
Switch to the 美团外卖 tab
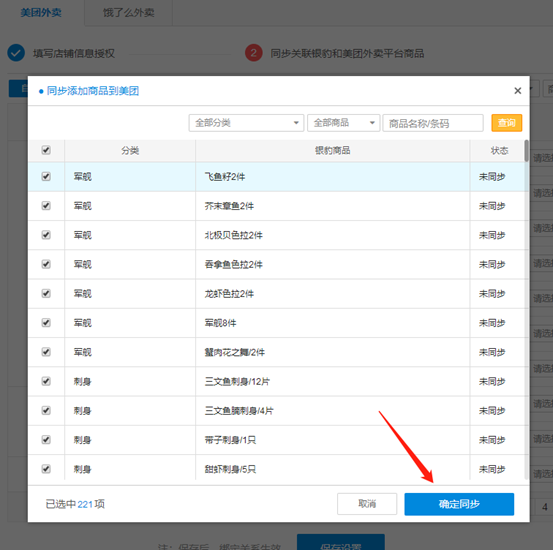[41, 13]
